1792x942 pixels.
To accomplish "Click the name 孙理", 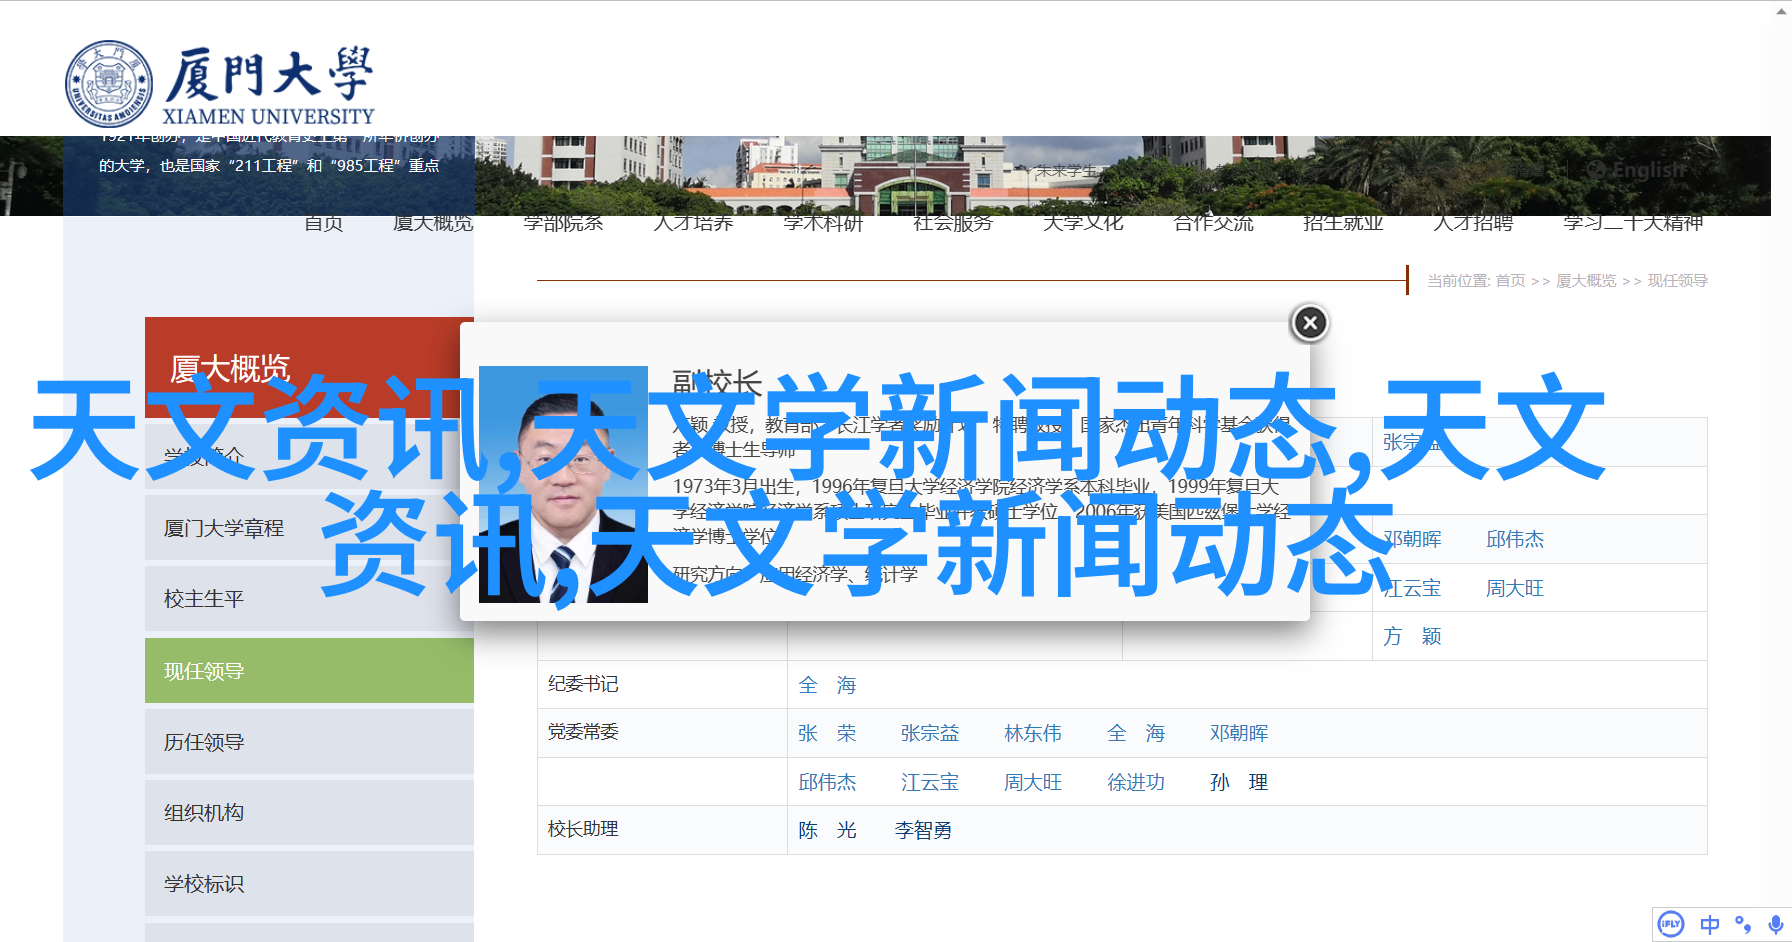I will (x=1239, y=782).
